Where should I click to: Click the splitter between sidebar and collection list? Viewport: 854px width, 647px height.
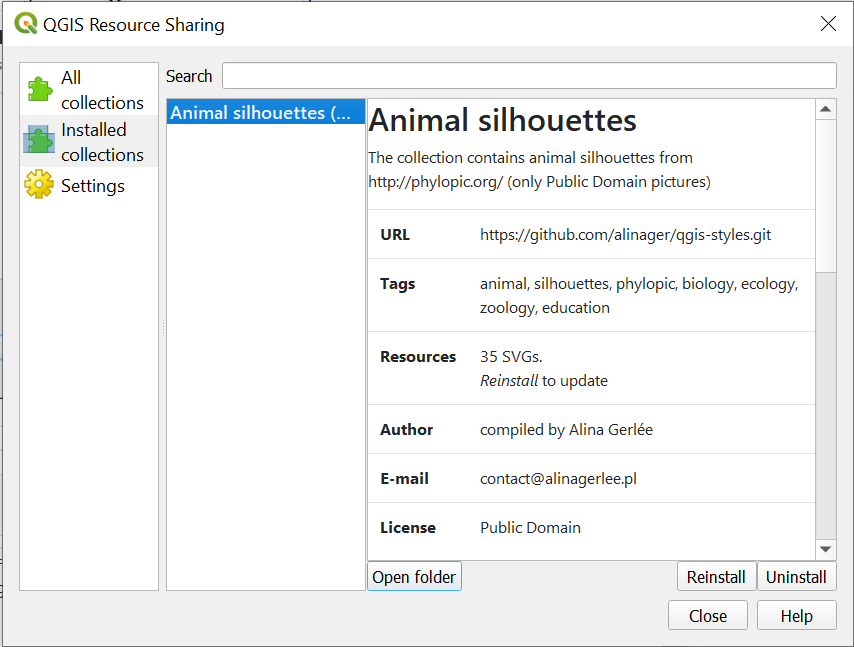point(161,330)
